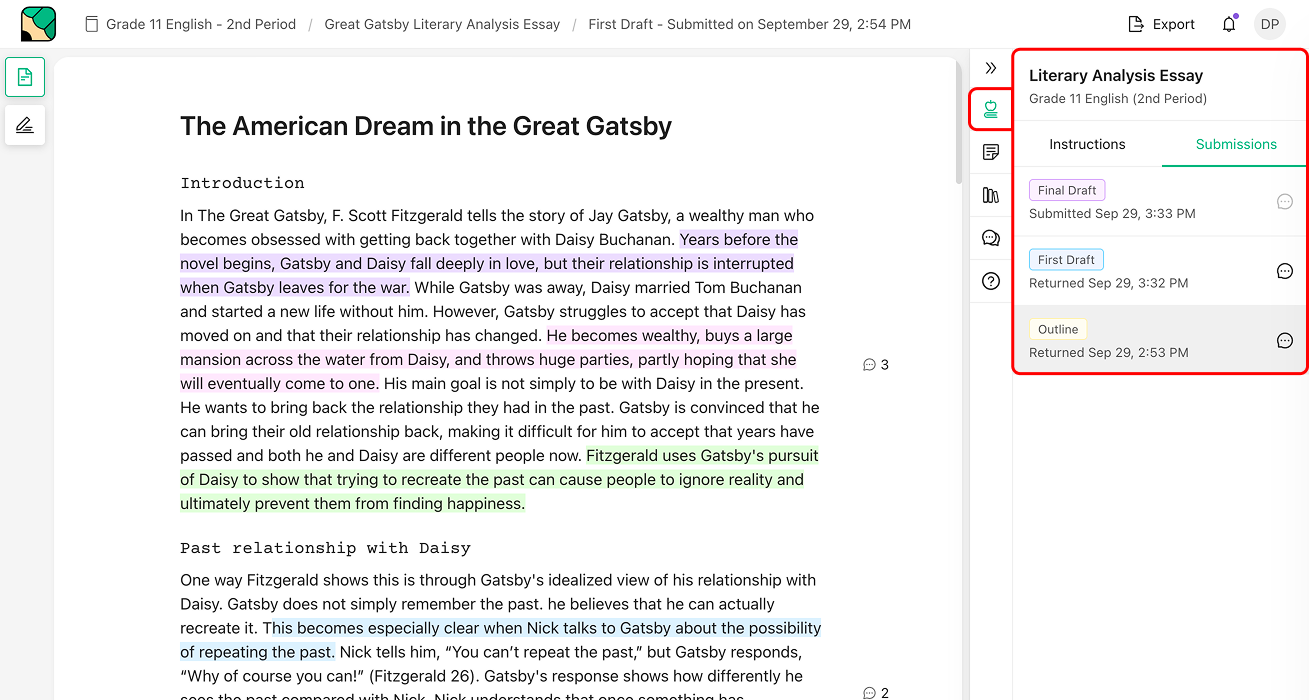1309x700 pixels.
Task: Click the Export button
Action: coord(1161,24)
